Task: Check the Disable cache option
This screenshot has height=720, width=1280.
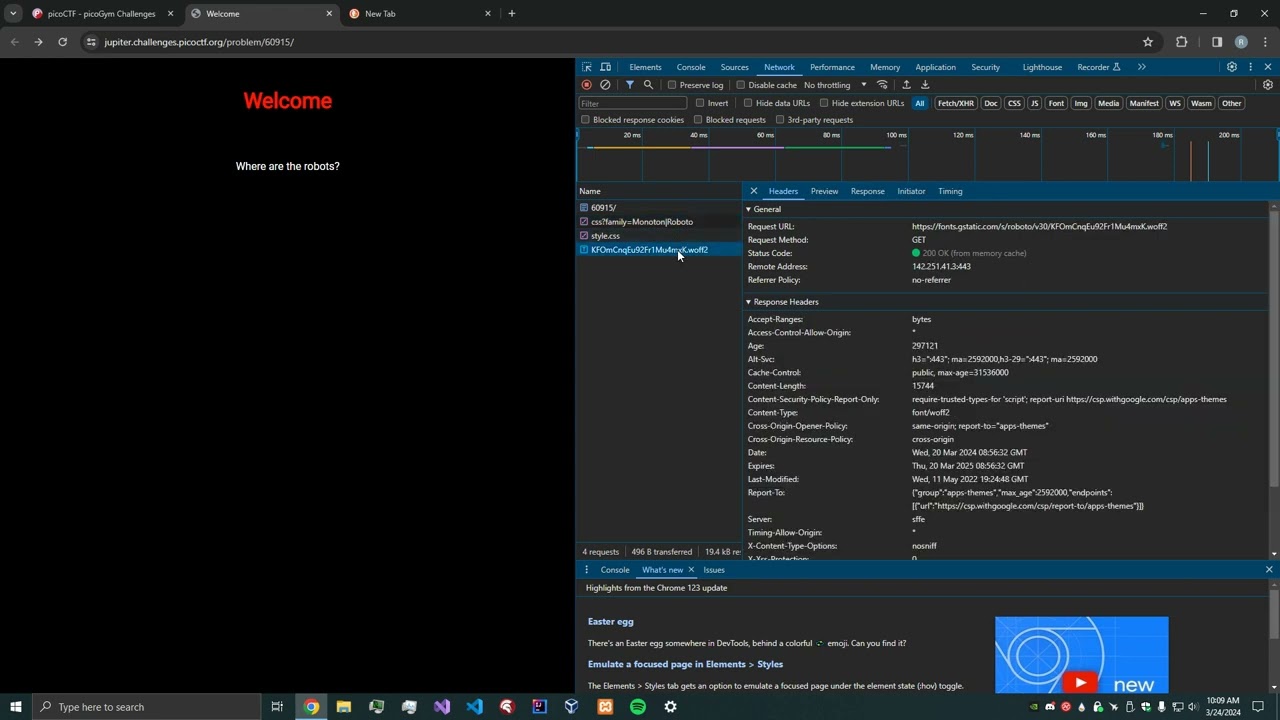Action: coord(741,85)
